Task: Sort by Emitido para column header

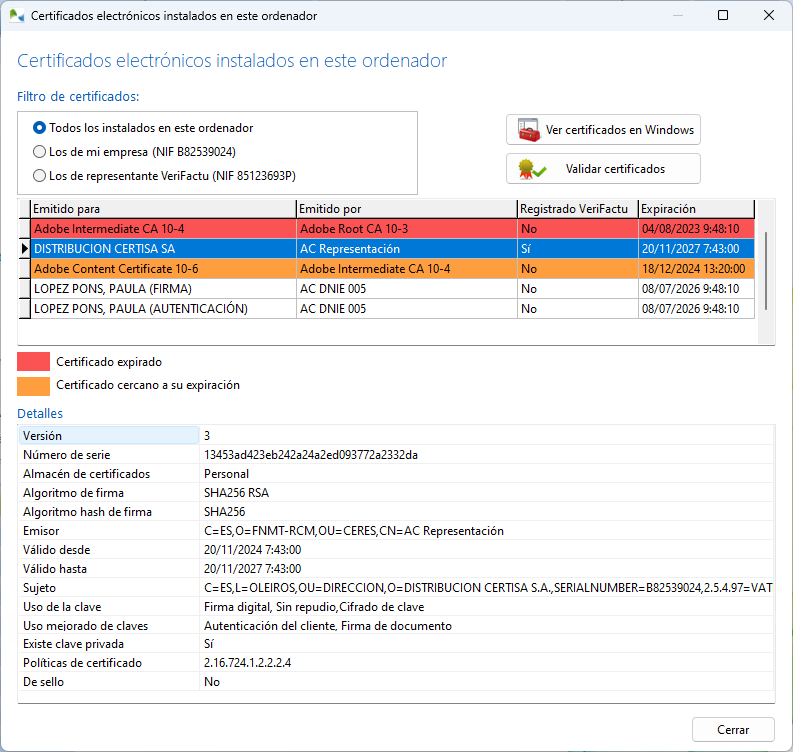Action: pyautogui.click(x=162, y=209)
